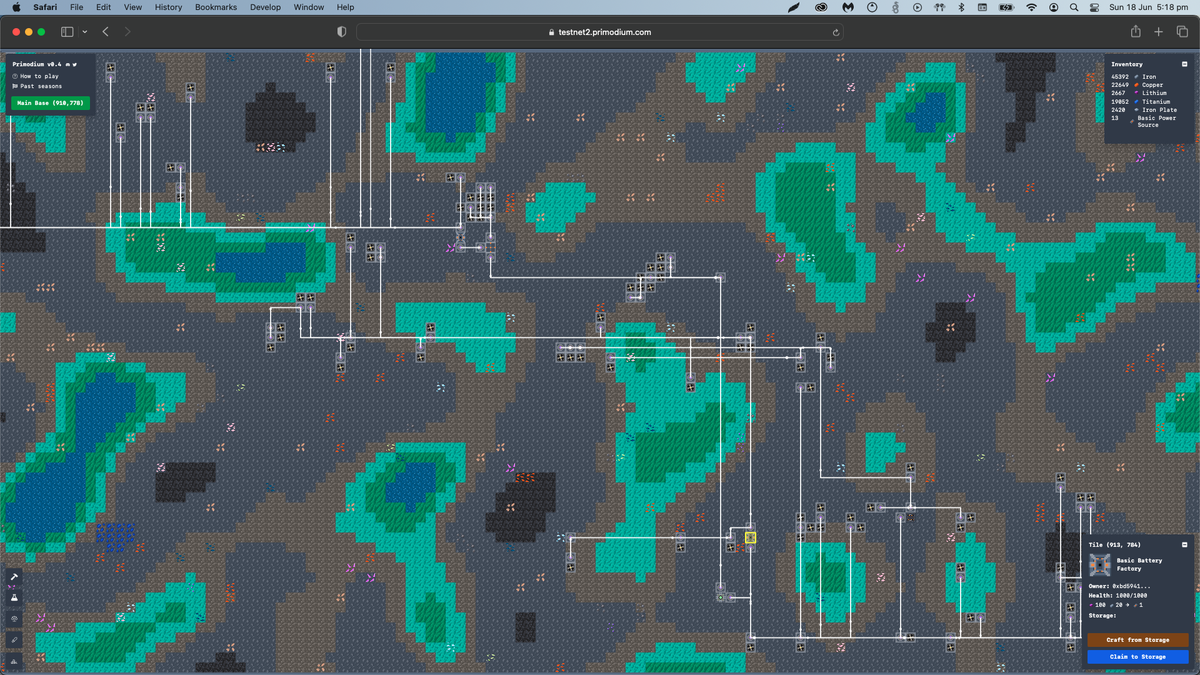Click the Basic Power Source inventory row

pos(1144,121)
